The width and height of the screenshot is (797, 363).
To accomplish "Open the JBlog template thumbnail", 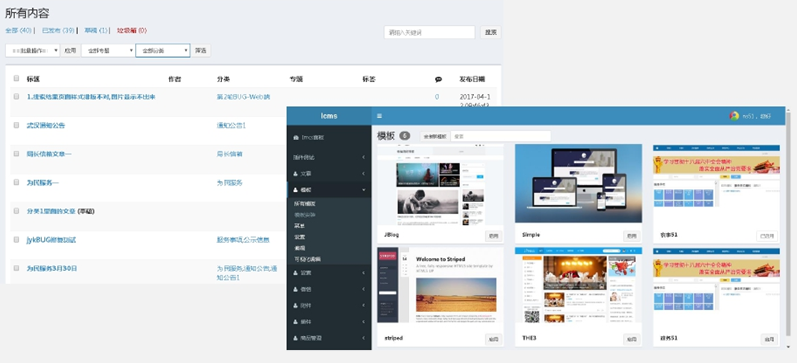I will 440,185.
